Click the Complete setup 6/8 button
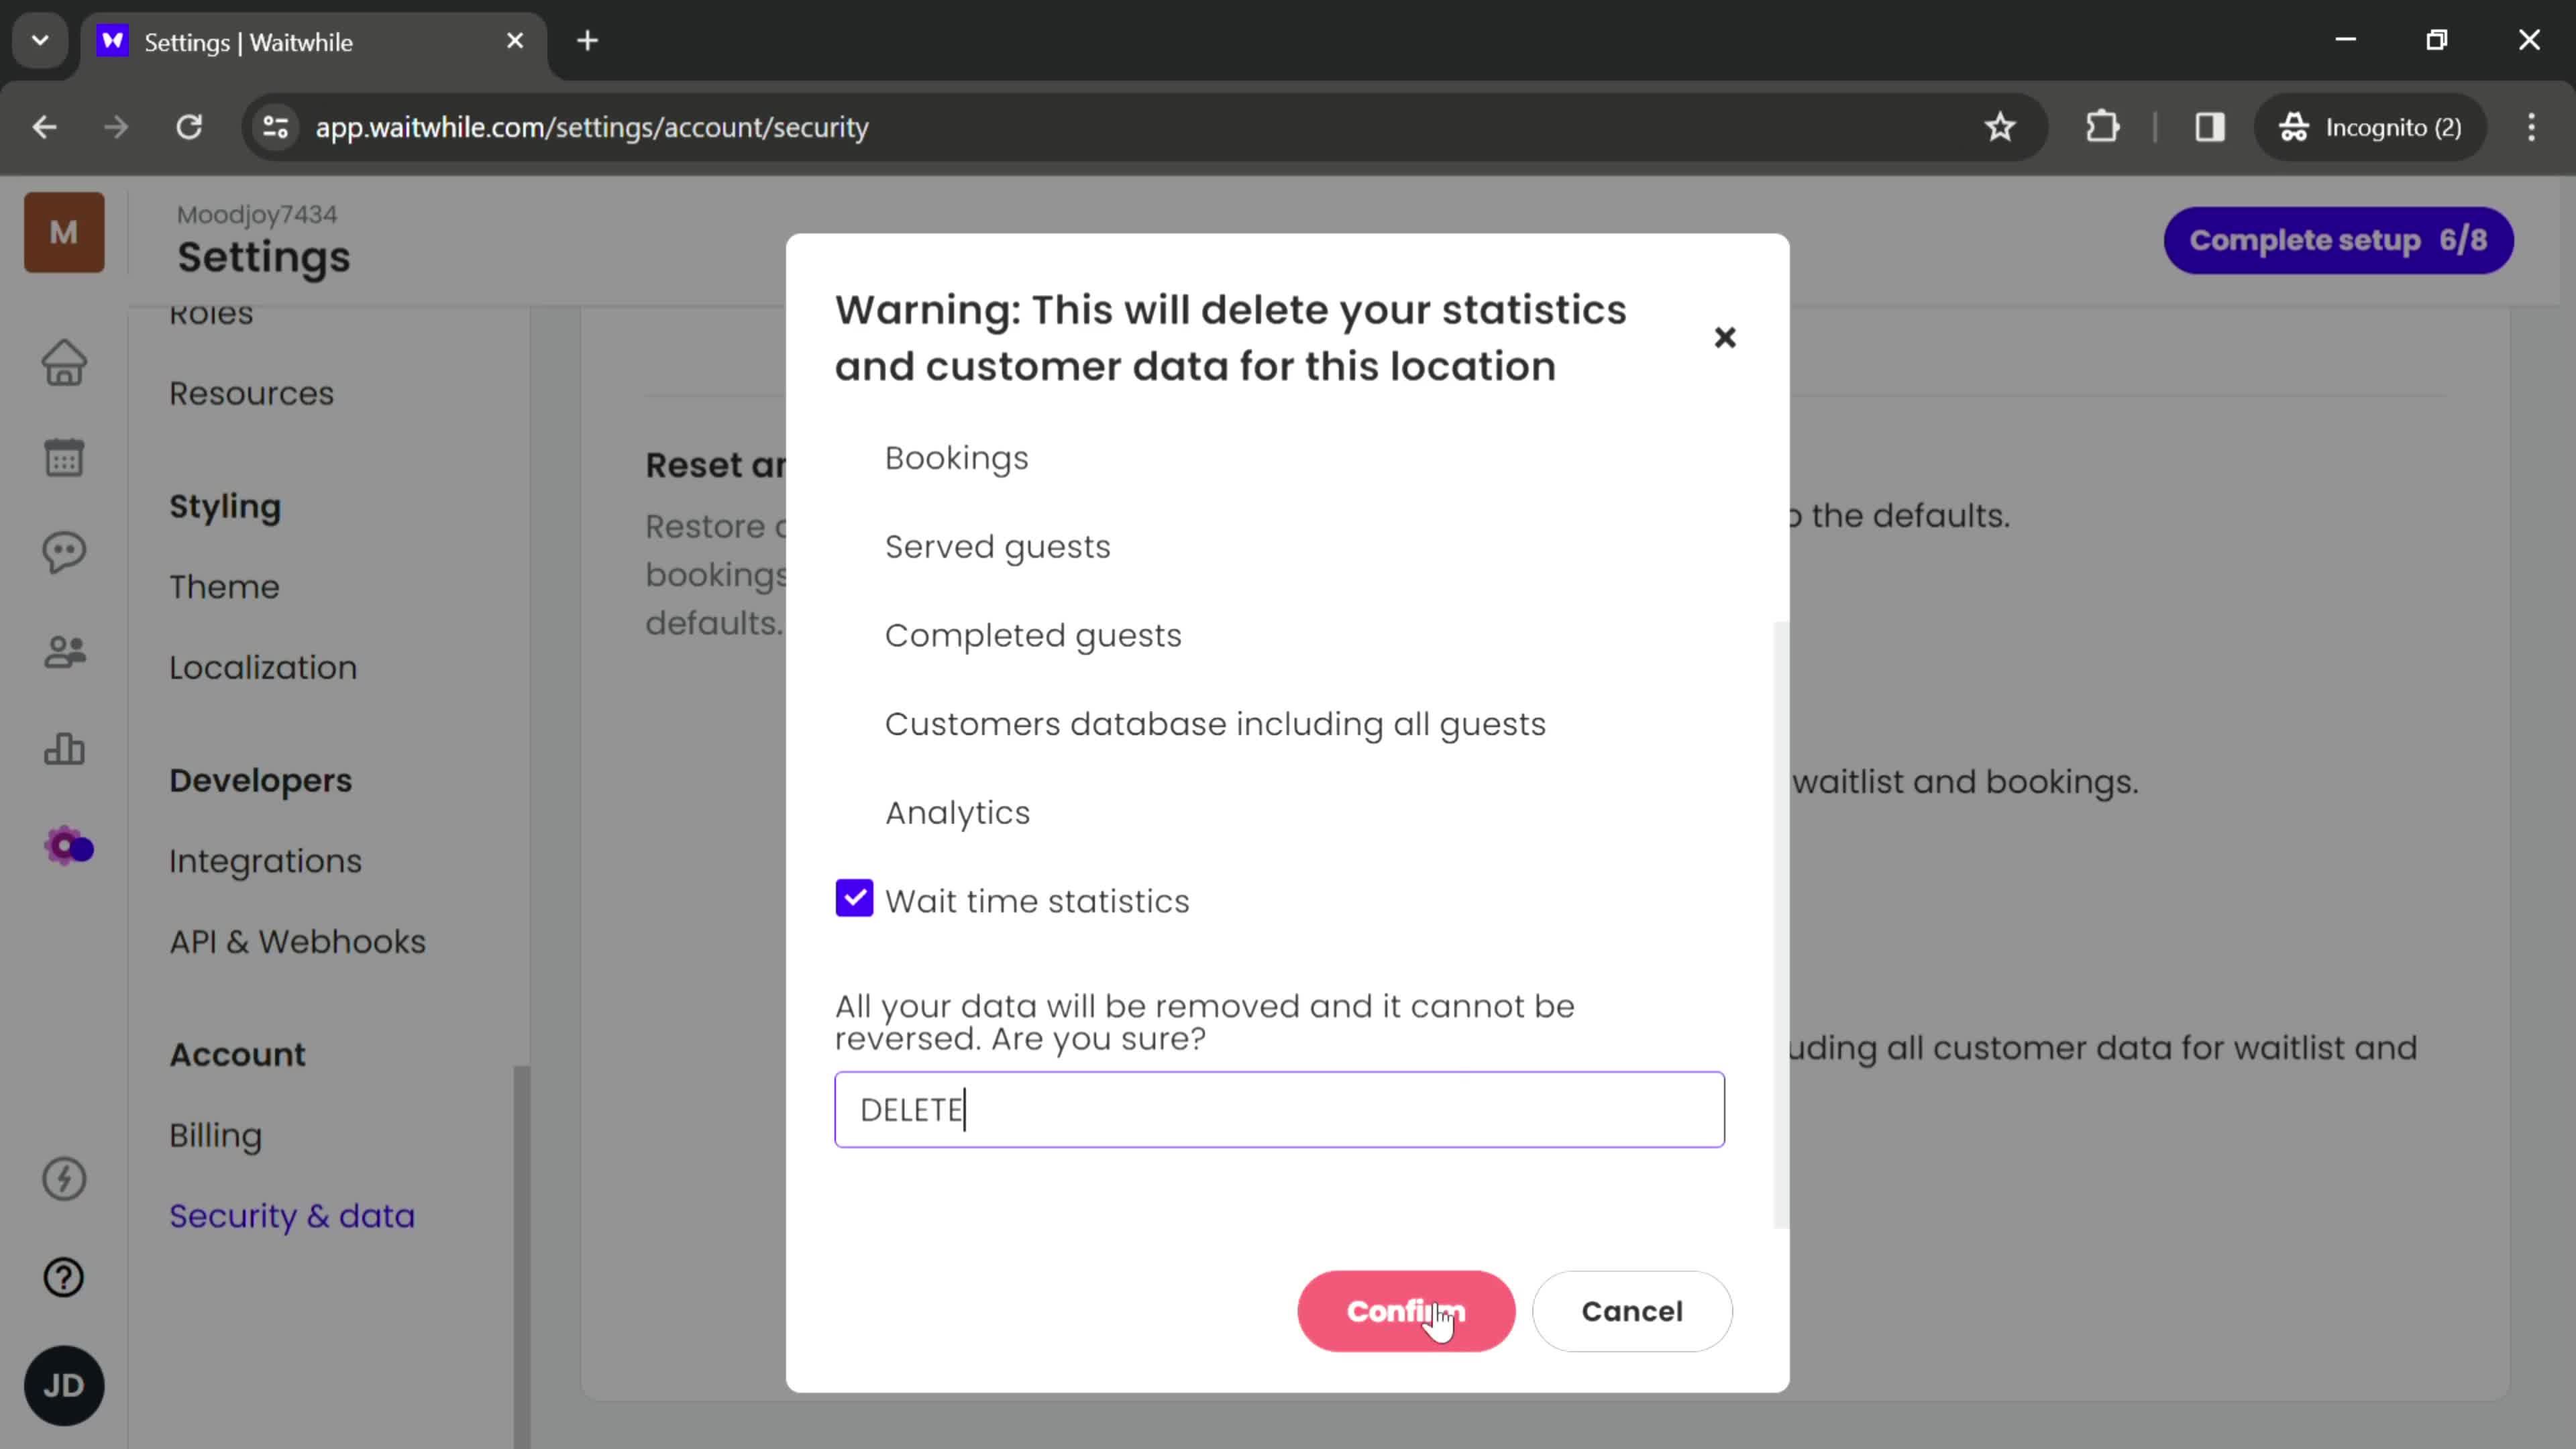This screenshot has height=1449, width=2576. point(2338,240)
